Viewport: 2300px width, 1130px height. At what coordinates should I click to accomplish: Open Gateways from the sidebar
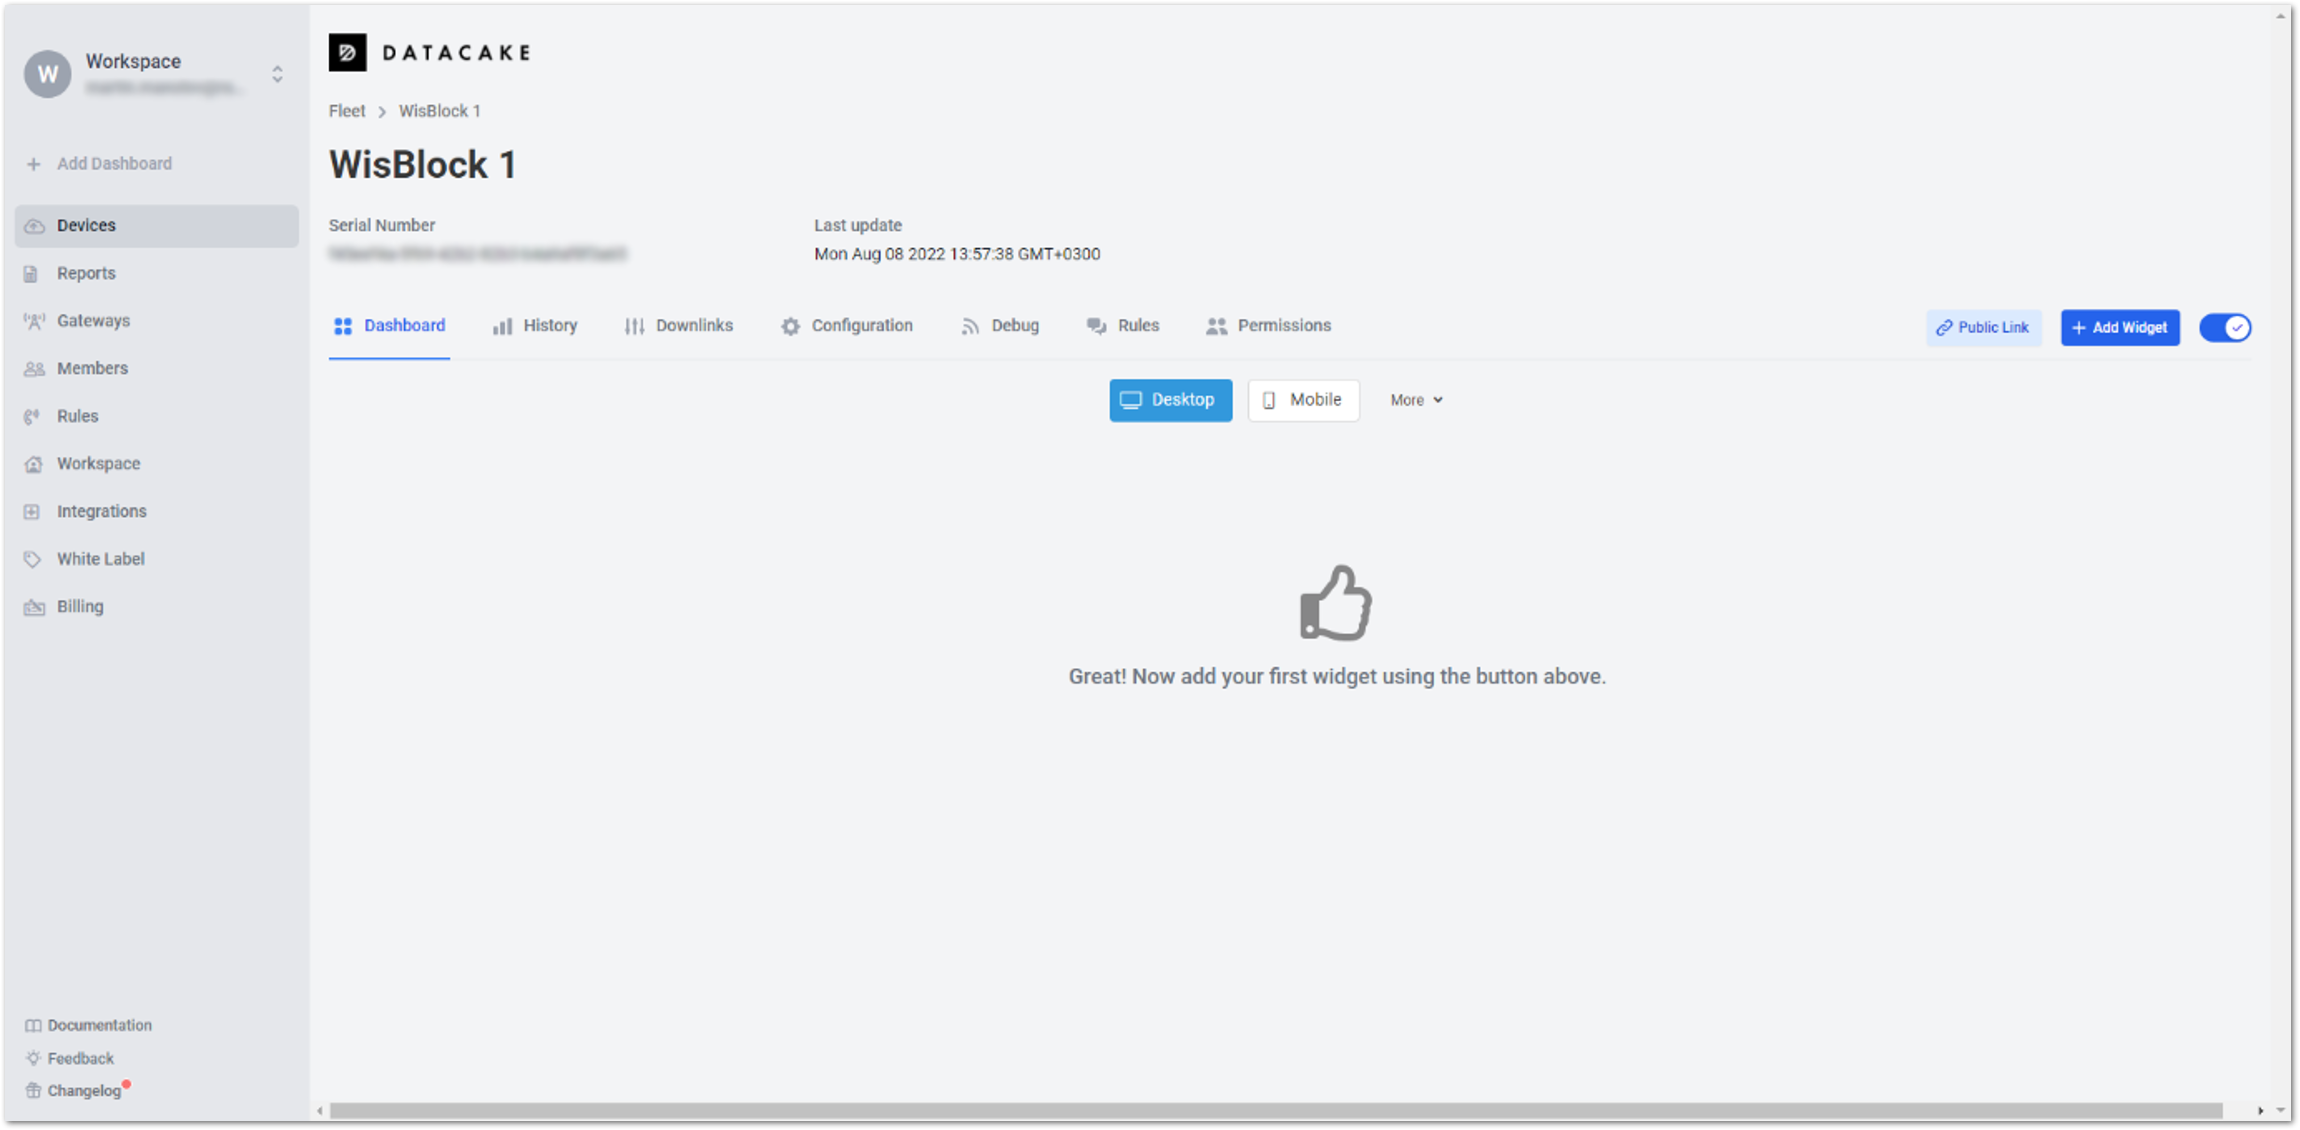coord(93,321)
